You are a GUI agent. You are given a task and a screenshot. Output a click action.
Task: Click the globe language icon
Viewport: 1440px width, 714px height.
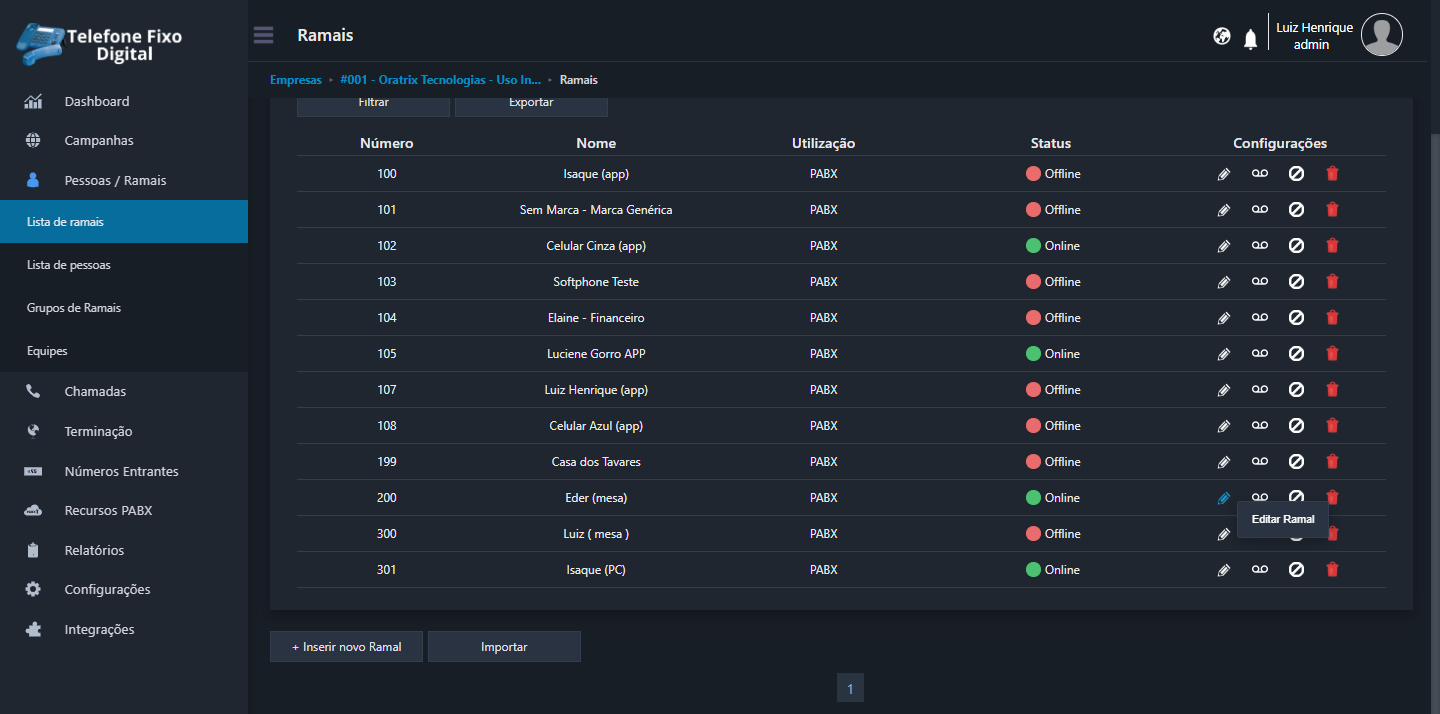1221,36
